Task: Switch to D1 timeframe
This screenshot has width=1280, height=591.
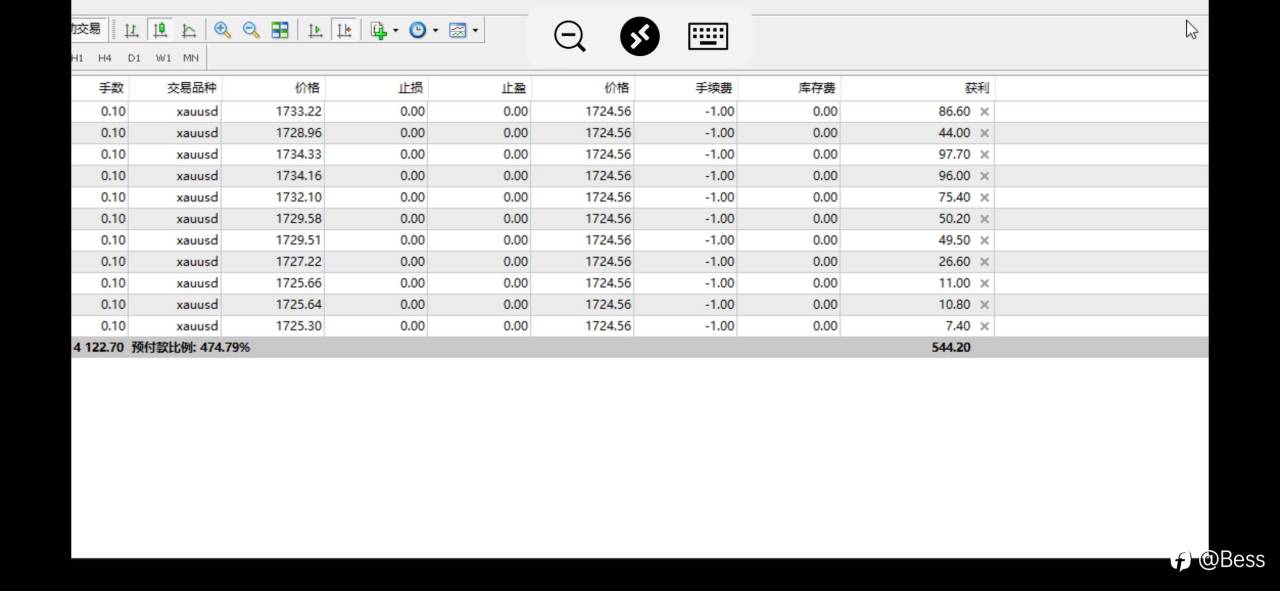Action: point(134,58)
